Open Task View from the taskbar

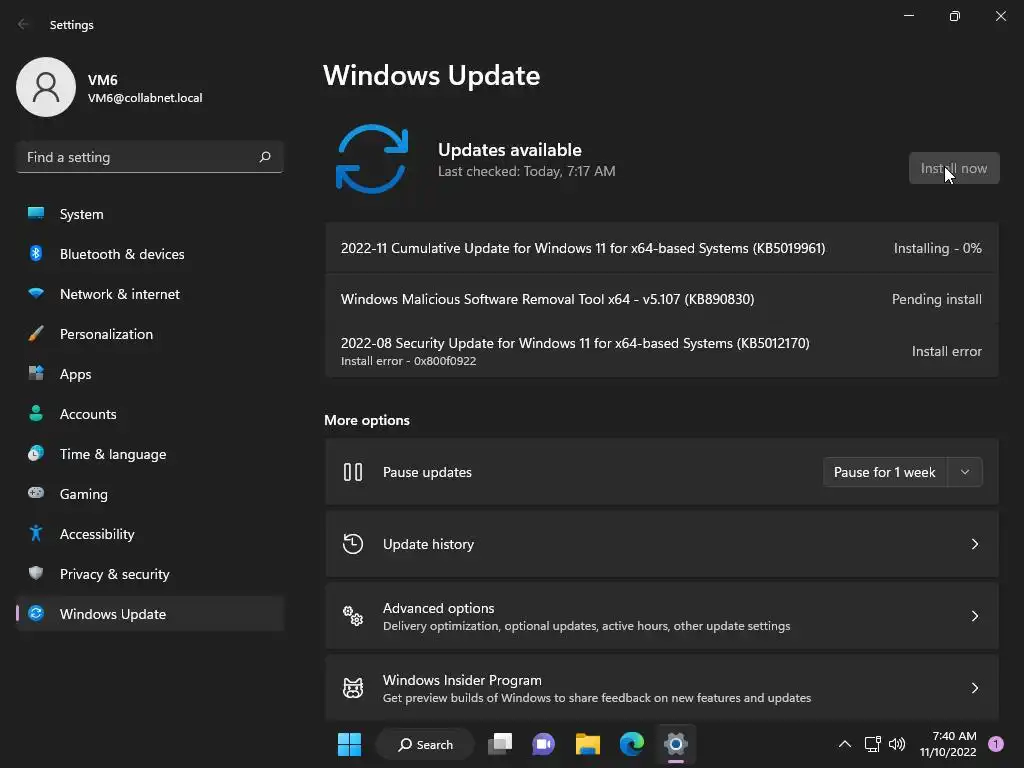point(500,744)
